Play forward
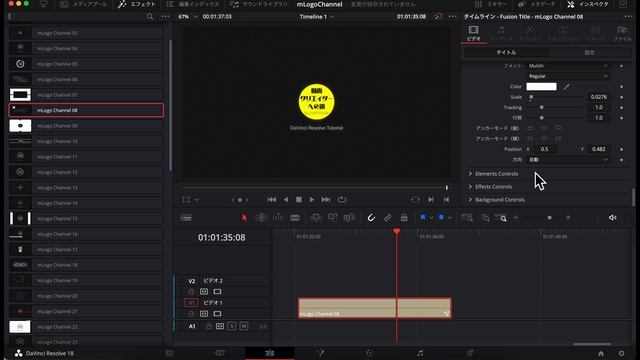This screenshot has width=640, height=360. click(x=312, y=200)
